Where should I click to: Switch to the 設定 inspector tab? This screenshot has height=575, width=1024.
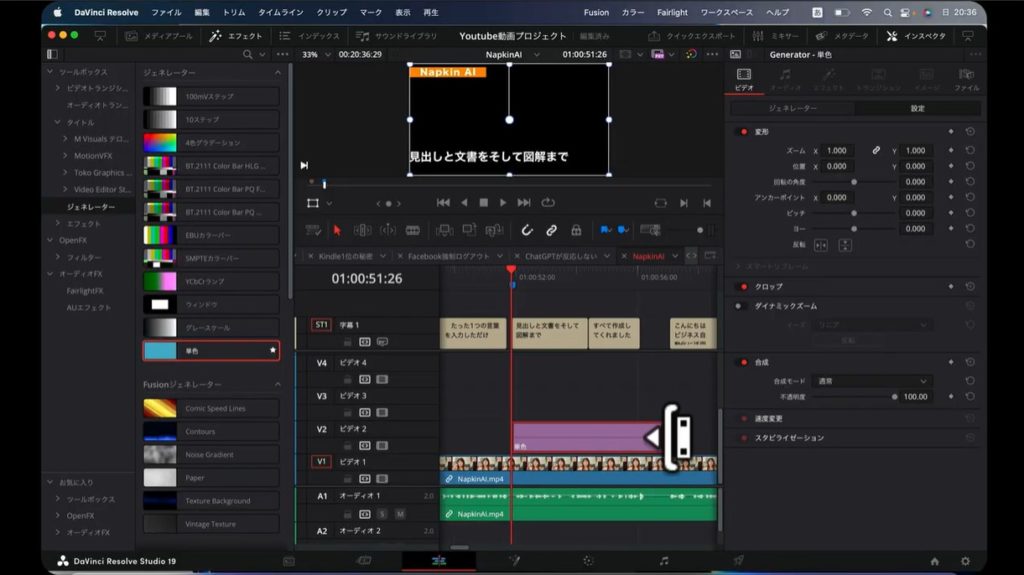click(x=917, y=108)
